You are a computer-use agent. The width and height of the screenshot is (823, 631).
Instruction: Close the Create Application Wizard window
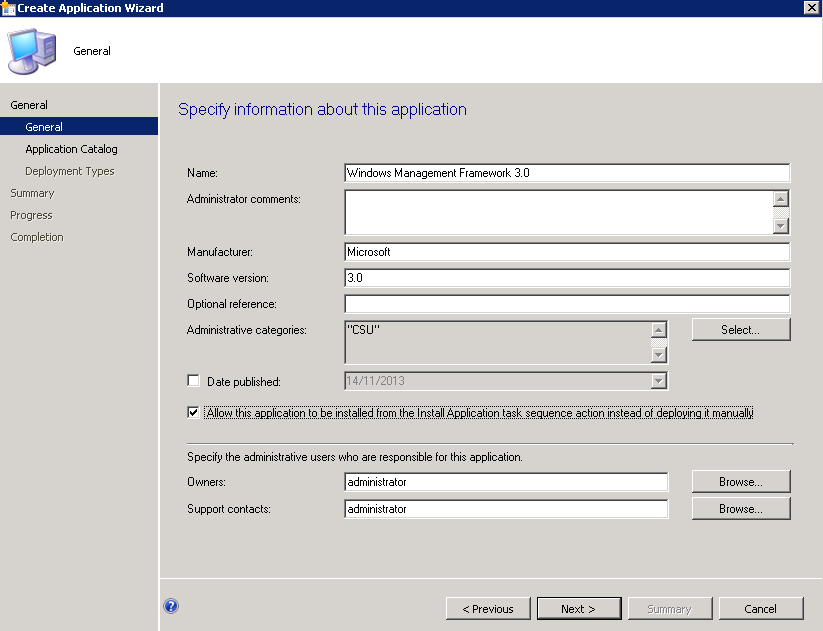click(x=812, y=7)
